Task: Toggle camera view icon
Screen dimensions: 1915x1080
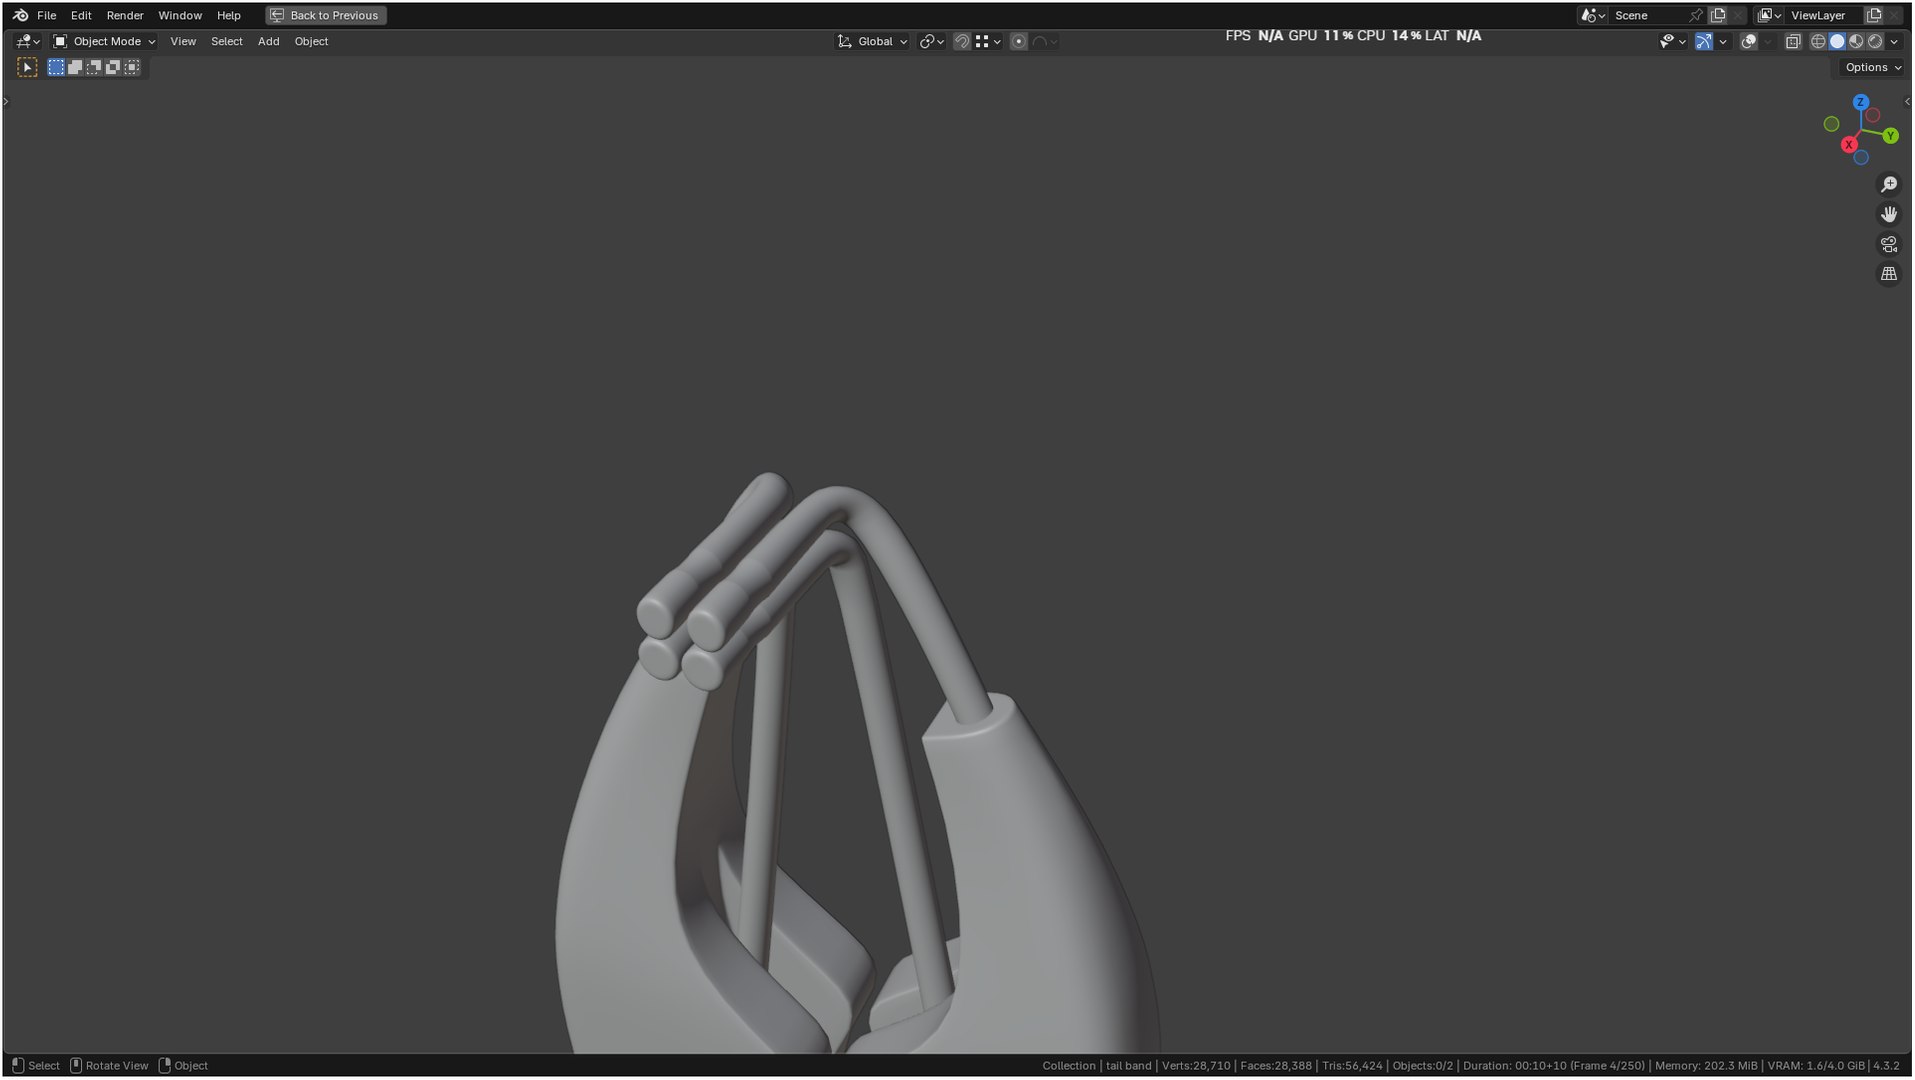Action: pos(1888,244)
